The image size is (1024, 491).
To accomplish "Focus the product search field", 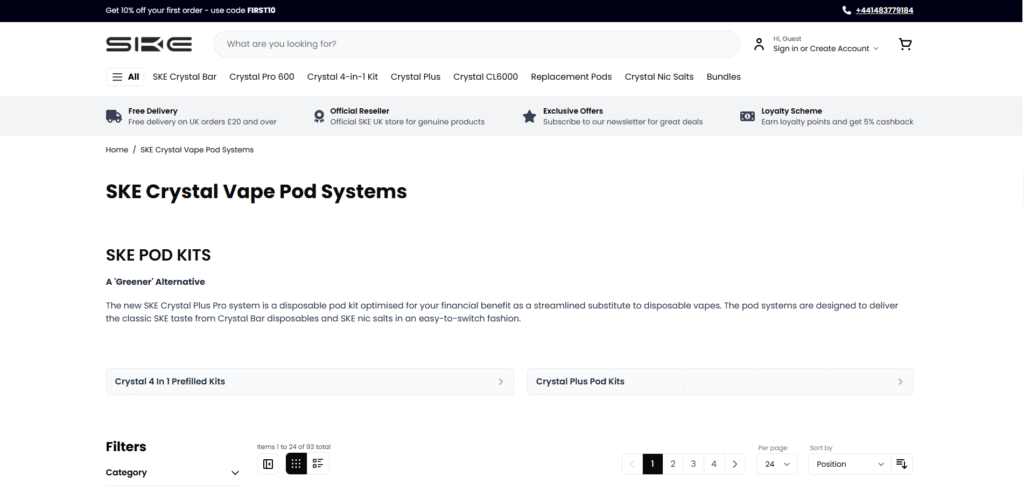I will (477, 44).
